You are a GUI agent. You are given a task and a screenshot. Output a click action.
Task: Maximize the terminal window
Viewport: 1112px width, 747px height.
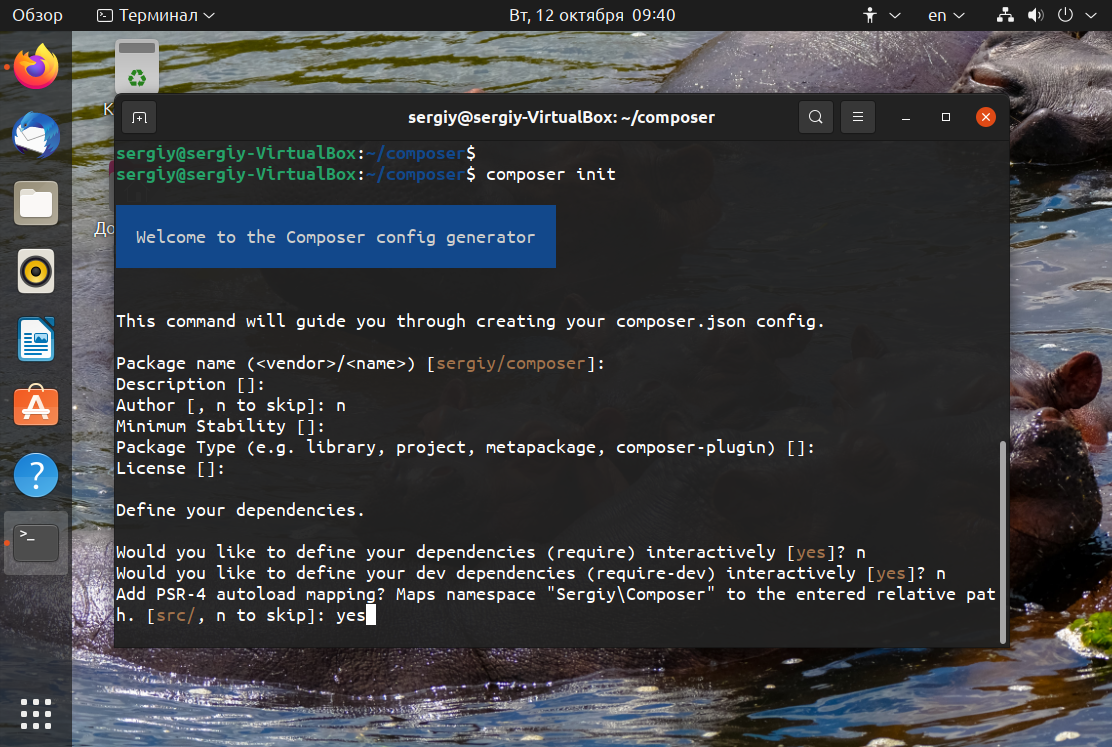[x=945, y=117]
